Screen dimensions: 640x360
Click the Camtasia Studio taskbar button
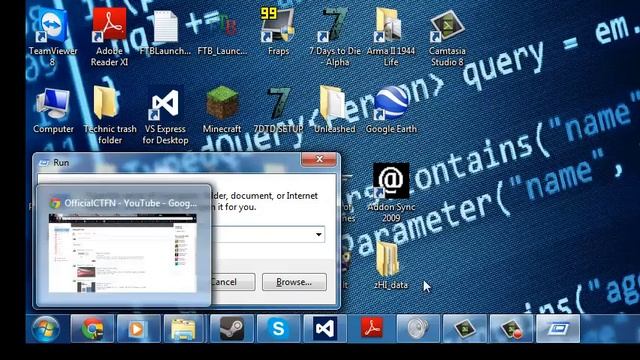click(x=464, y=329)
